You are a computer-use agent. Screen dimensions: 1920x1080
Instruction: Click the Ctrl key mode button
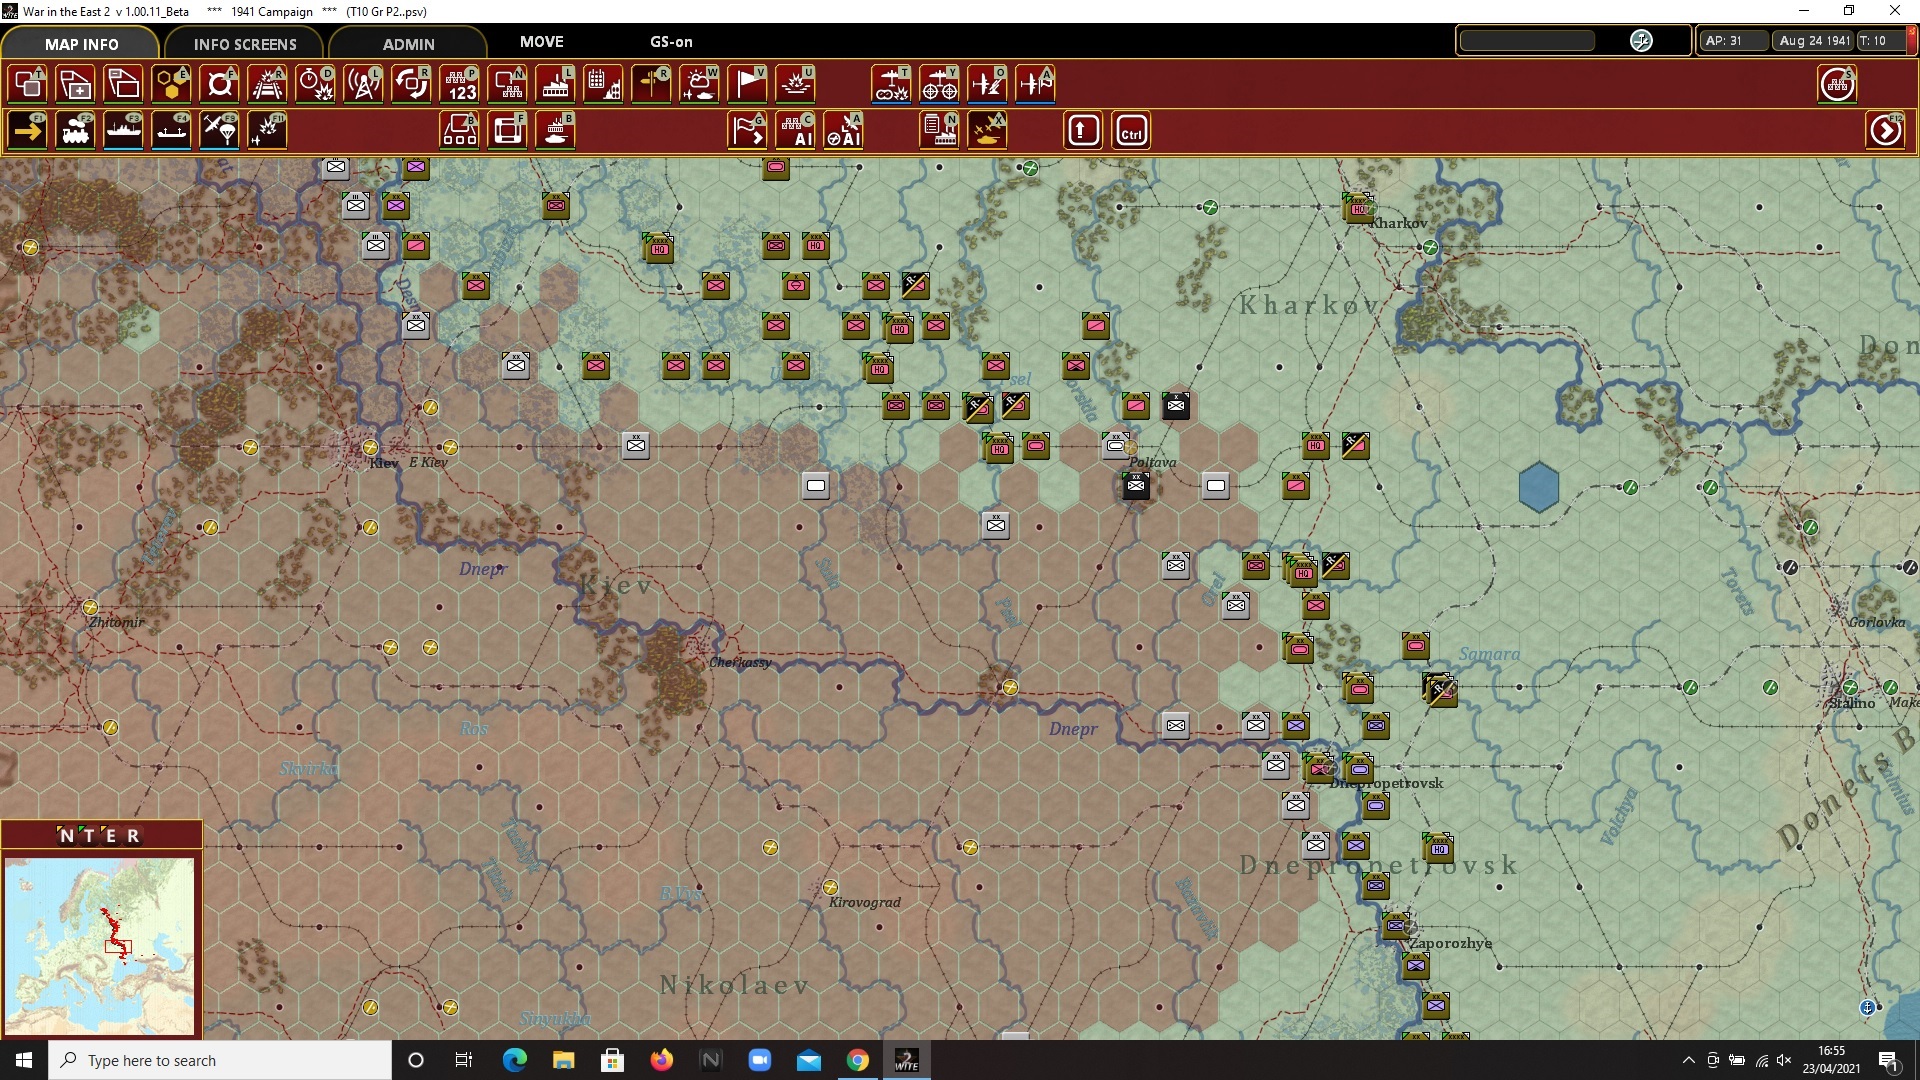(x=1131, y=131)
